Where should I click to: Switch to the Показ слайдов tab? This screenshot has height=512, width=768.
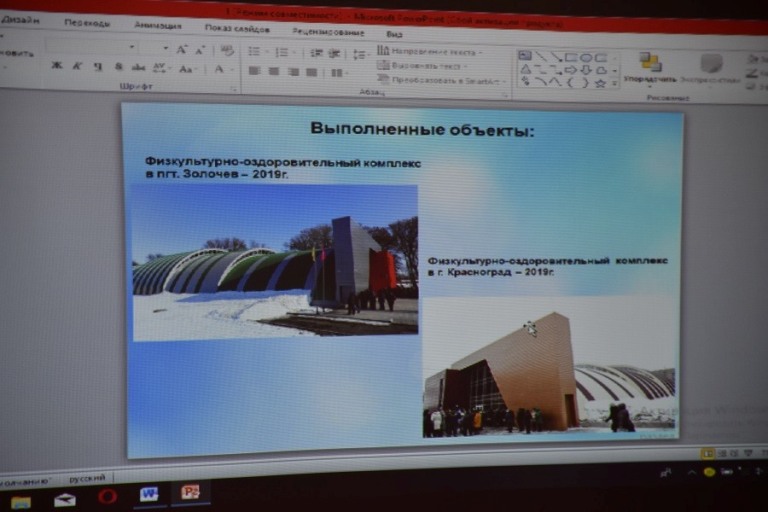click(238, 27)
